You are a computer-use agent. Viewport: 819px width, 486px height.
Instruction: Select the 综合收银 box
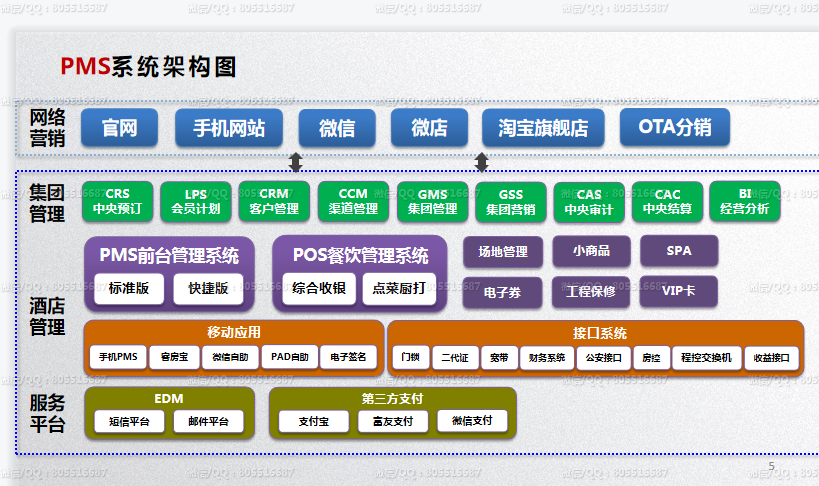[x=319, y=288]
